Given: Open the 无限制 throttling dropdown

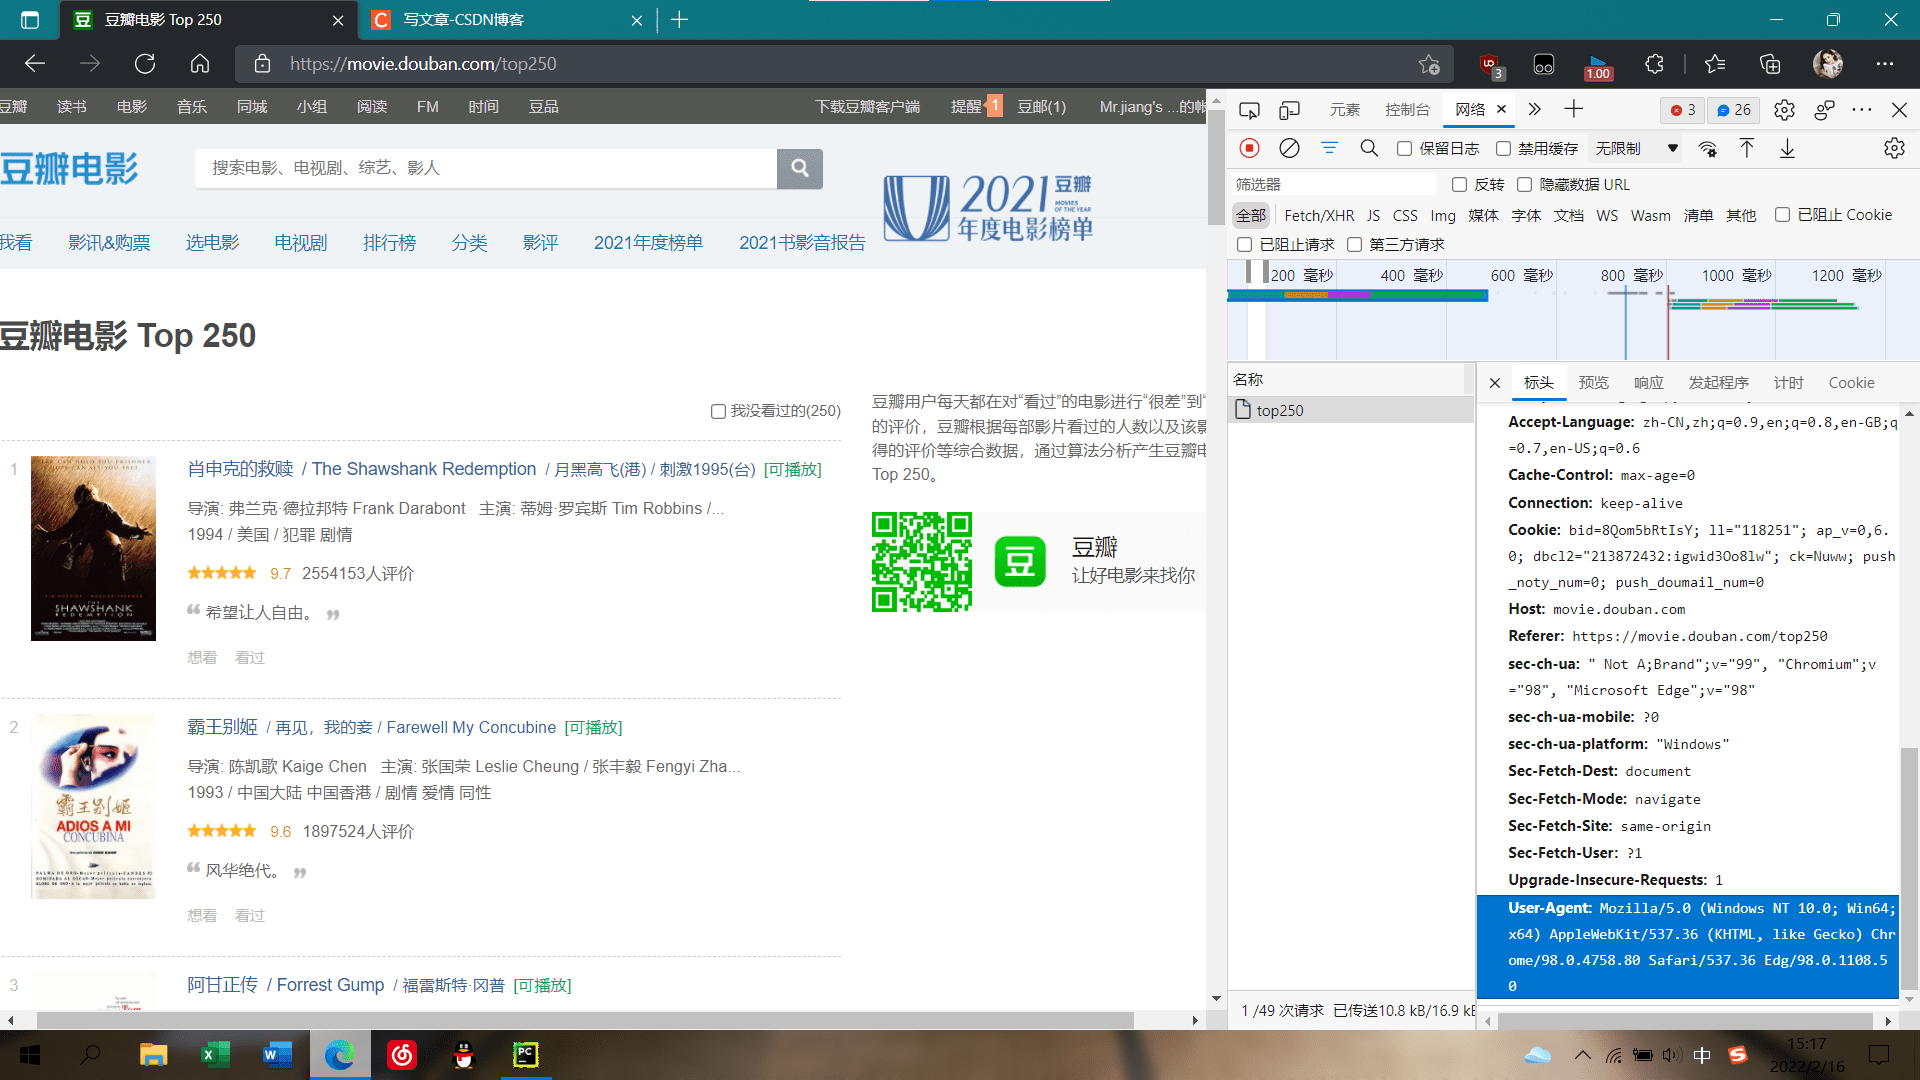Looking at the screenshot, I should 1636,148.
